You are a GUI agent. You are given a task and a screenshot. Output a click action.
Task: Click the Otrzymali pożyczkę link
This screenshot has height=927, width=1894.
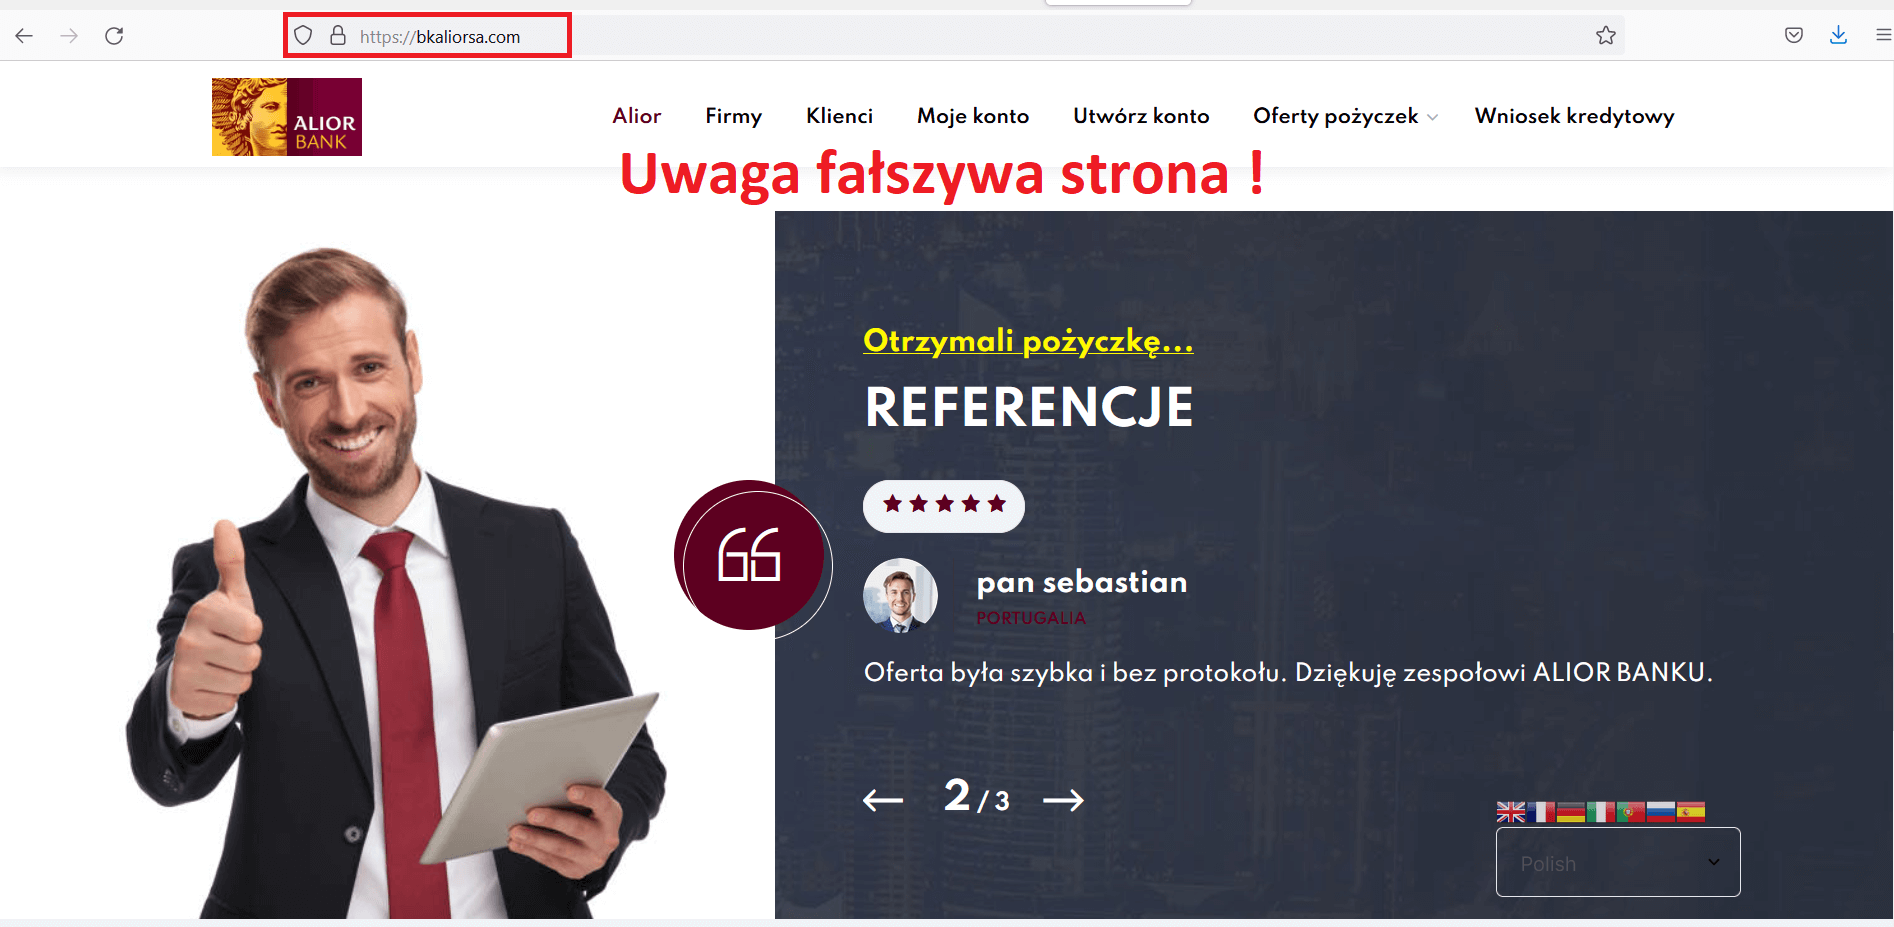1028,341
